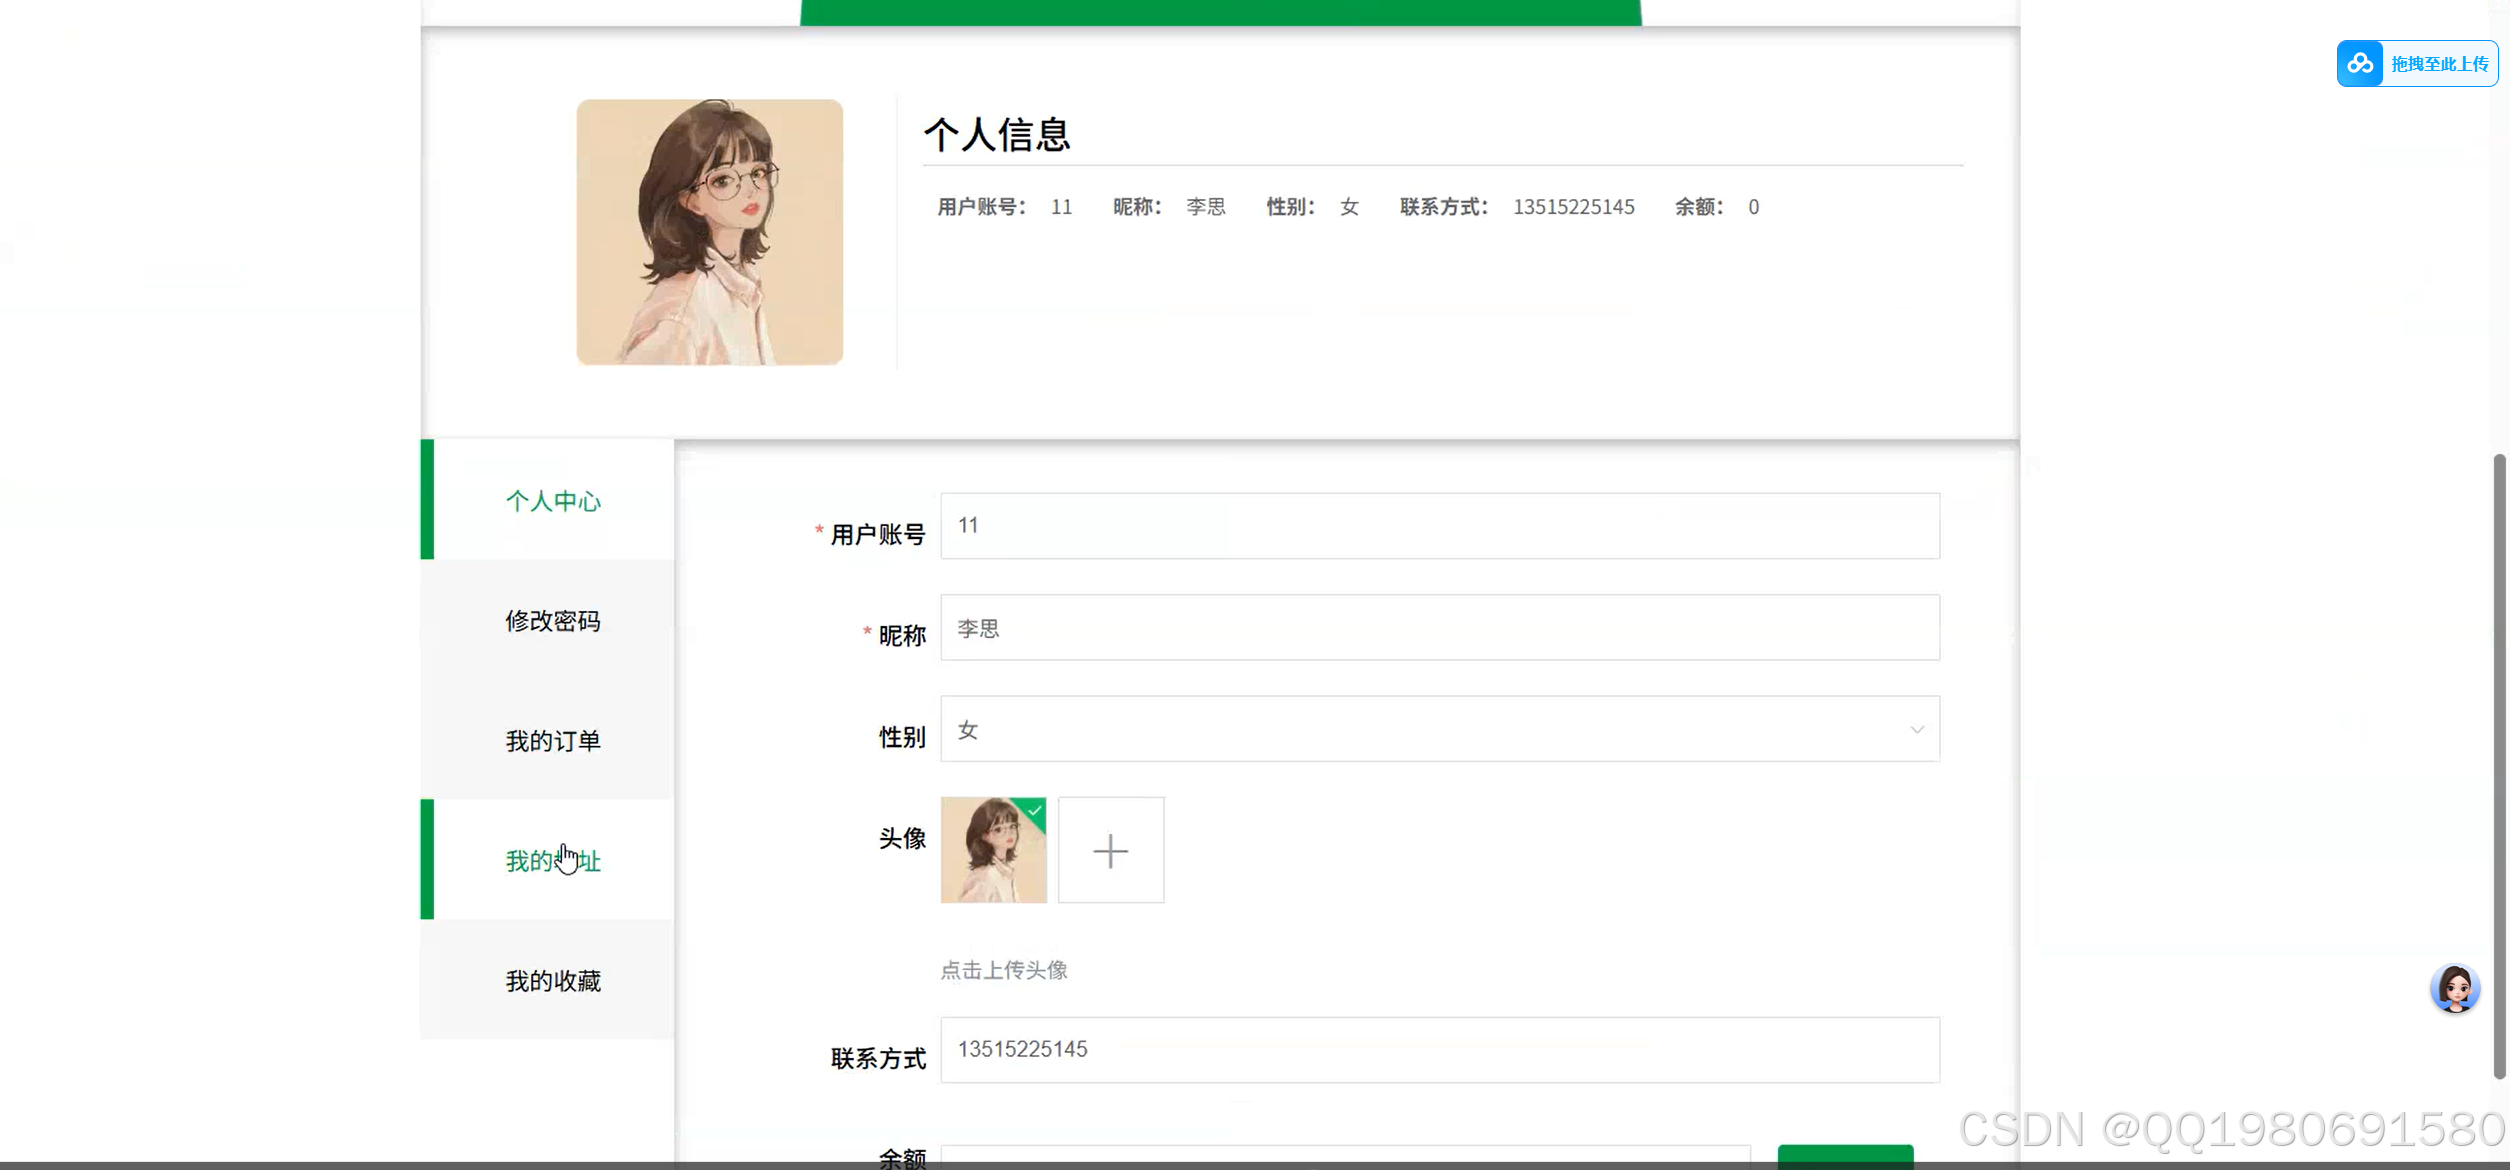Click the plus icon to add an avatar
Image resolution: width=2510 pixels, height=1170 pixels.
coord(1110,850)
